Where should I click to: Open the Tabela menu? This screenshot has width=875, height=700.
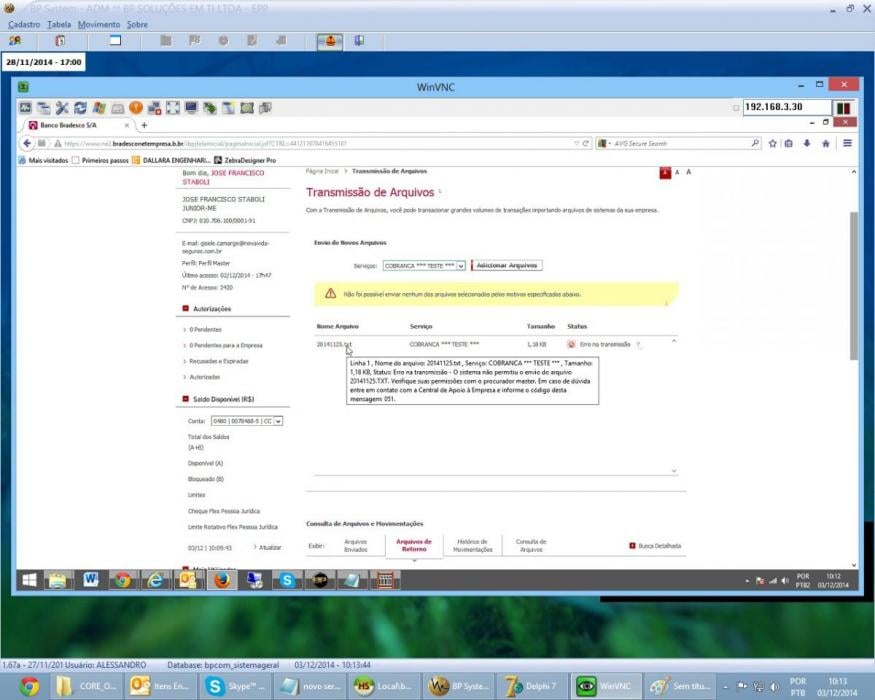pyautogui.click(x=59, y=25)
